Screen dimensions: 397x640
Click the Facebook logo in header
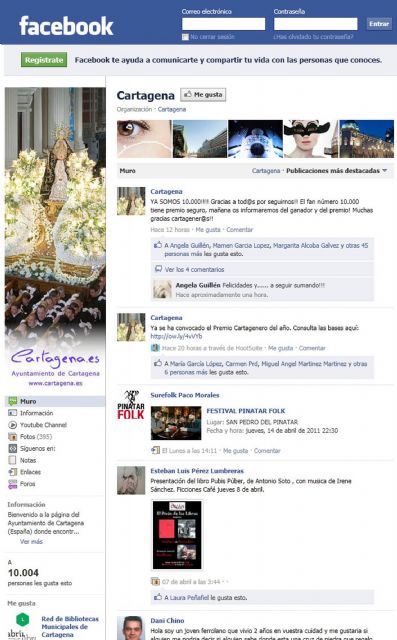pyautogui.click(x=66, y=26)
